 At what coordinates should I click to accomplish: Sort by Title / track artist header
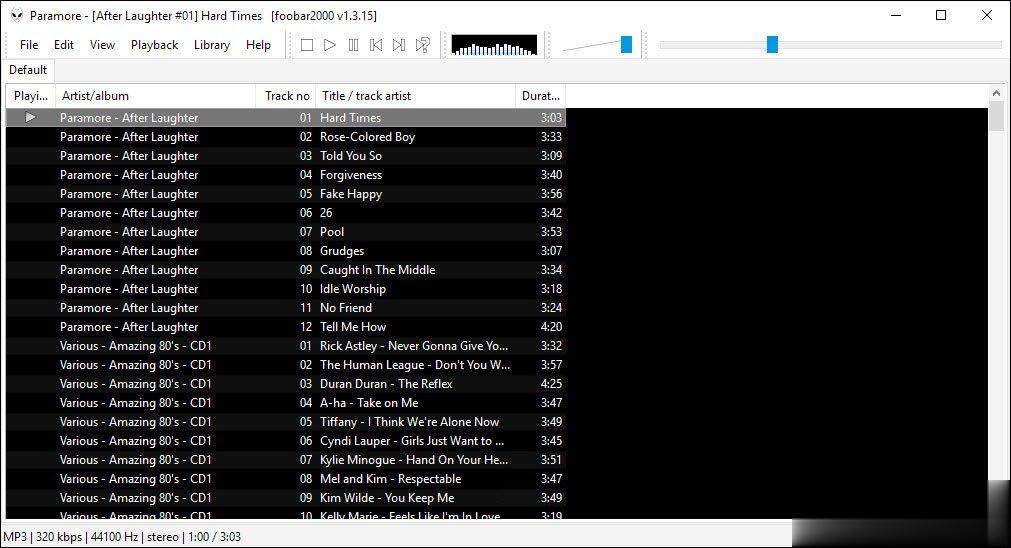415,96
